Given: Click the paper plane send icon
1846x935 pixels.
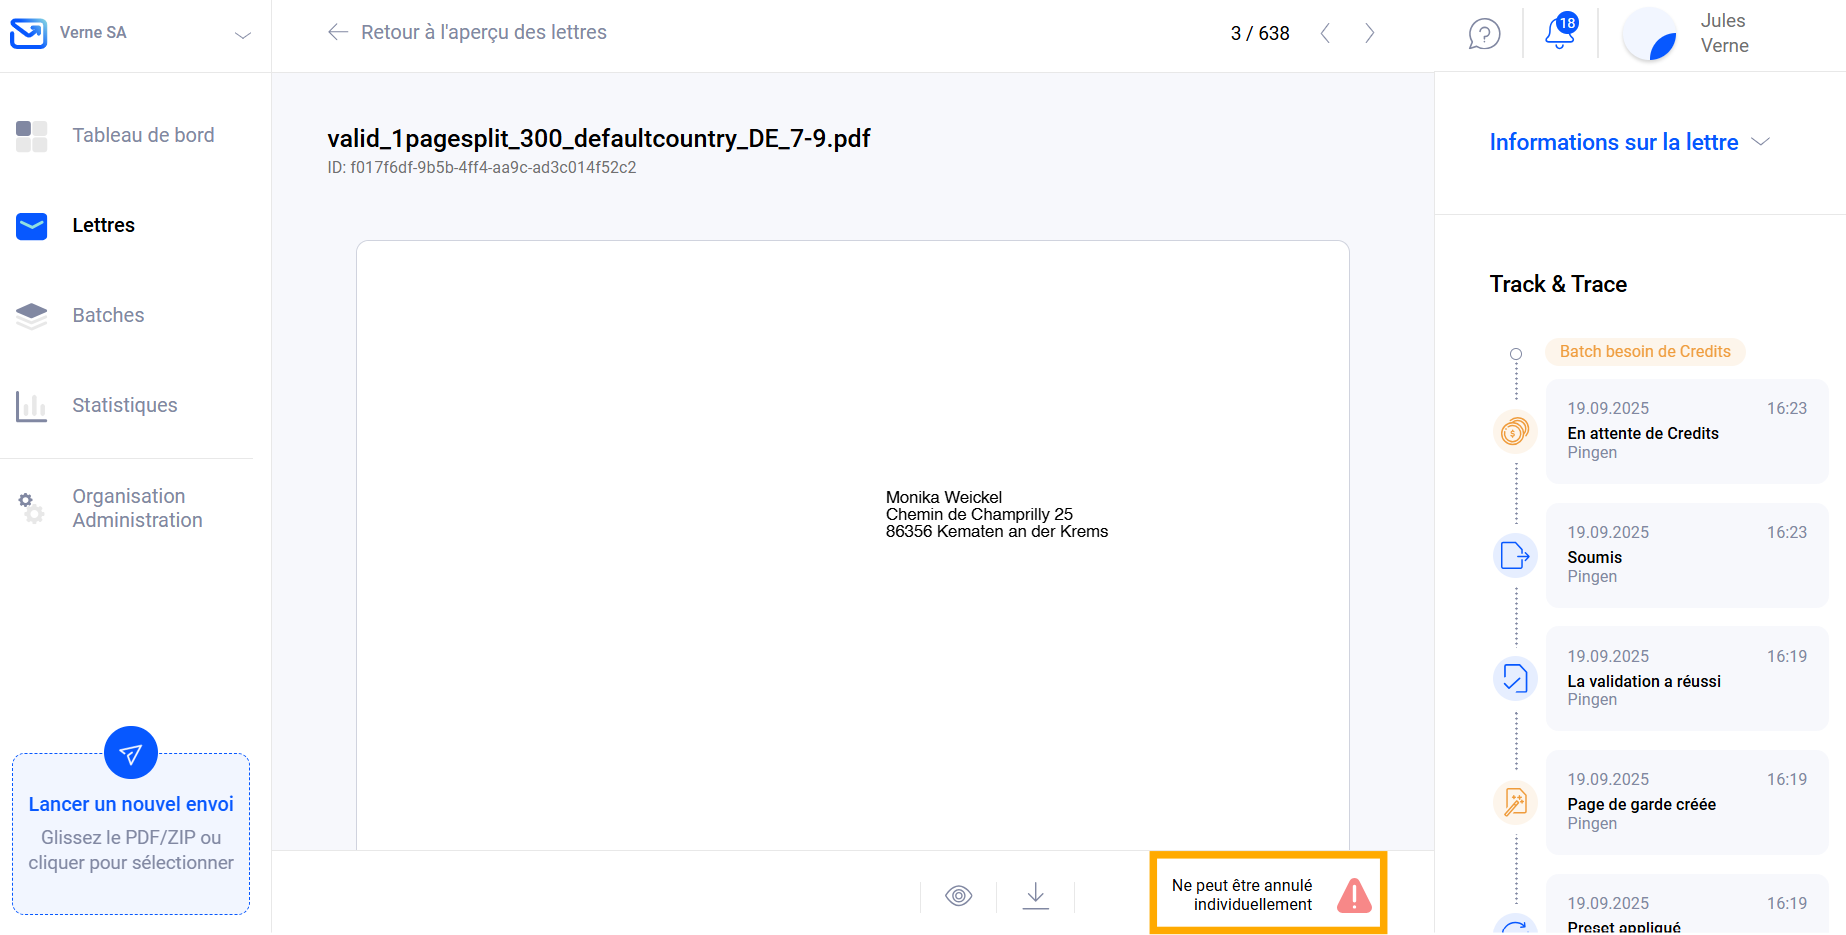Looking at the screenshot, I should [x=131, y=753].
